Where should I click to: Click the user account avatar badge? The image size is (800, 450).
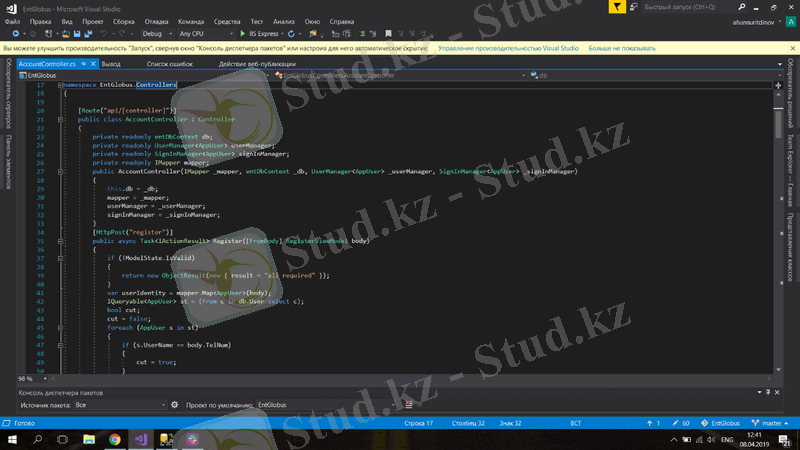click(x=791, y=22)
